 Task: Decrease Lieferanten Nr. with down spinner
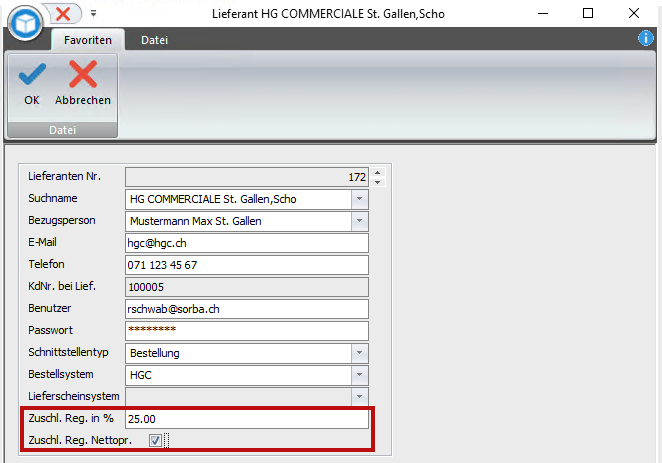point(377,182)
